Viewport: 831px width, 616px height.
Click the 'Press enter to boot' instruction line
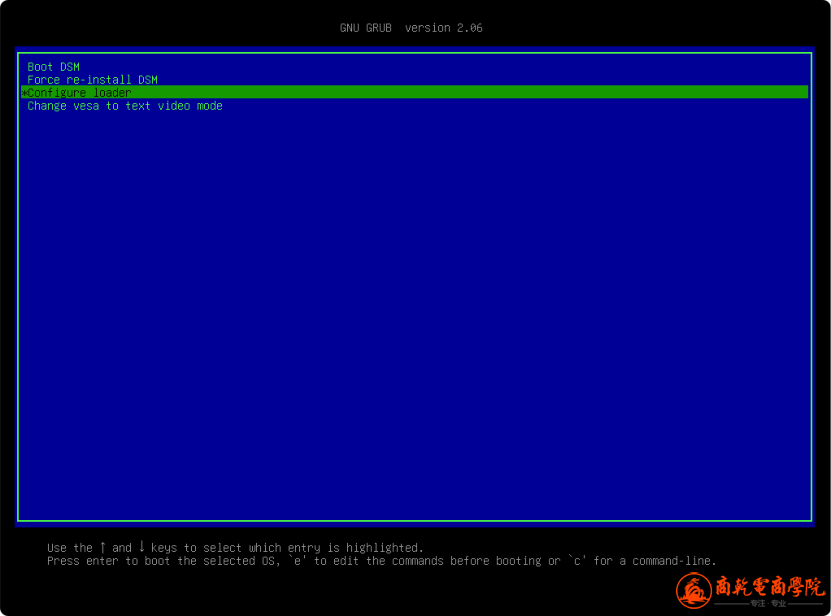click(x=382, y=561)
